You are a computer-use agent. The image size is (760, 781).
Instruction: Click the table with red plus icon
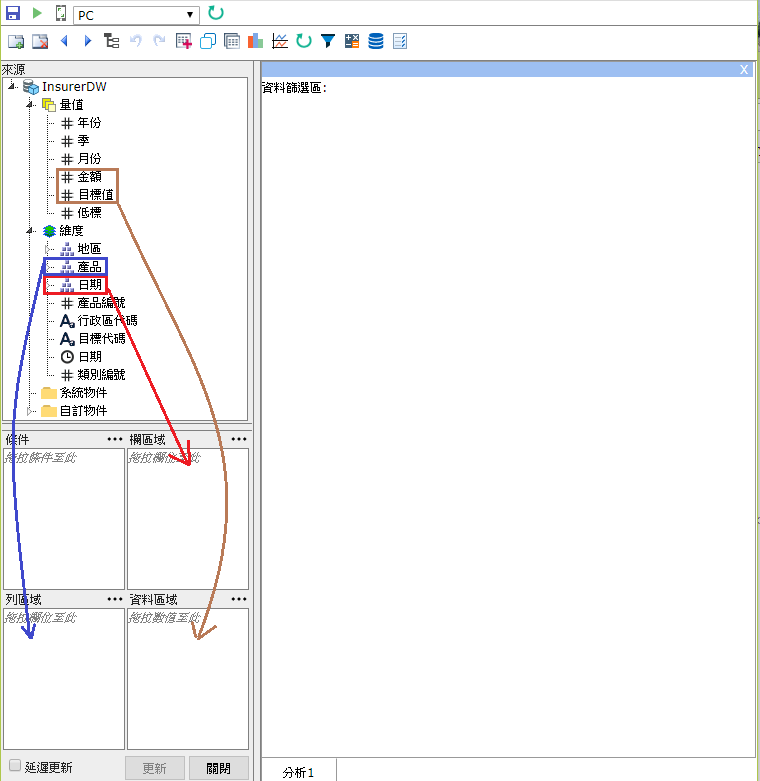coord(184,41)
